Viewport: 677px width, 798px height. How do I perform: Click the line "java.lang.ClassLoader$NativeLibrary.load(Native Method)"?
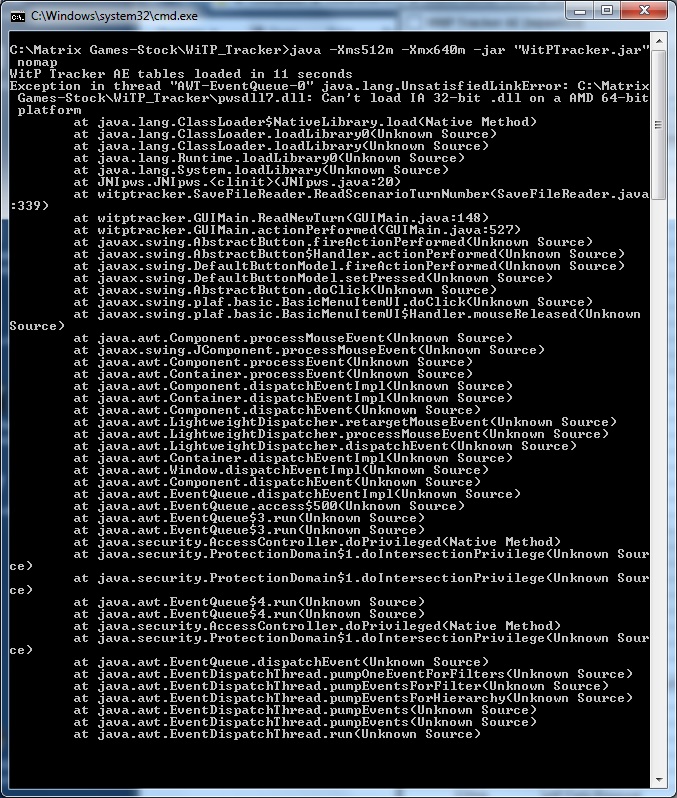305,122
